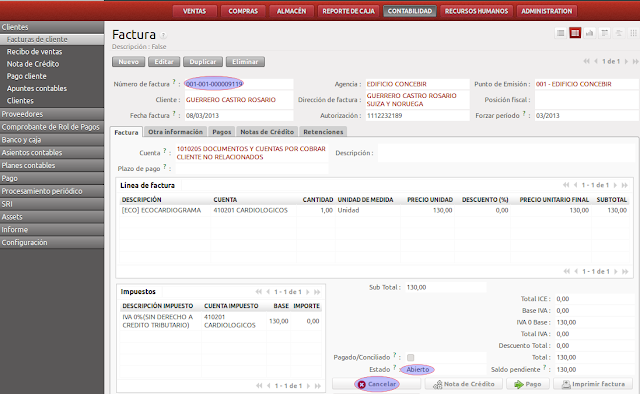Image resolution: width=640 pixels, height=394 pixels.
Task: Jump to last page in Línea de factura top pager
Action: pyautogui.click(x=624, y=185)
